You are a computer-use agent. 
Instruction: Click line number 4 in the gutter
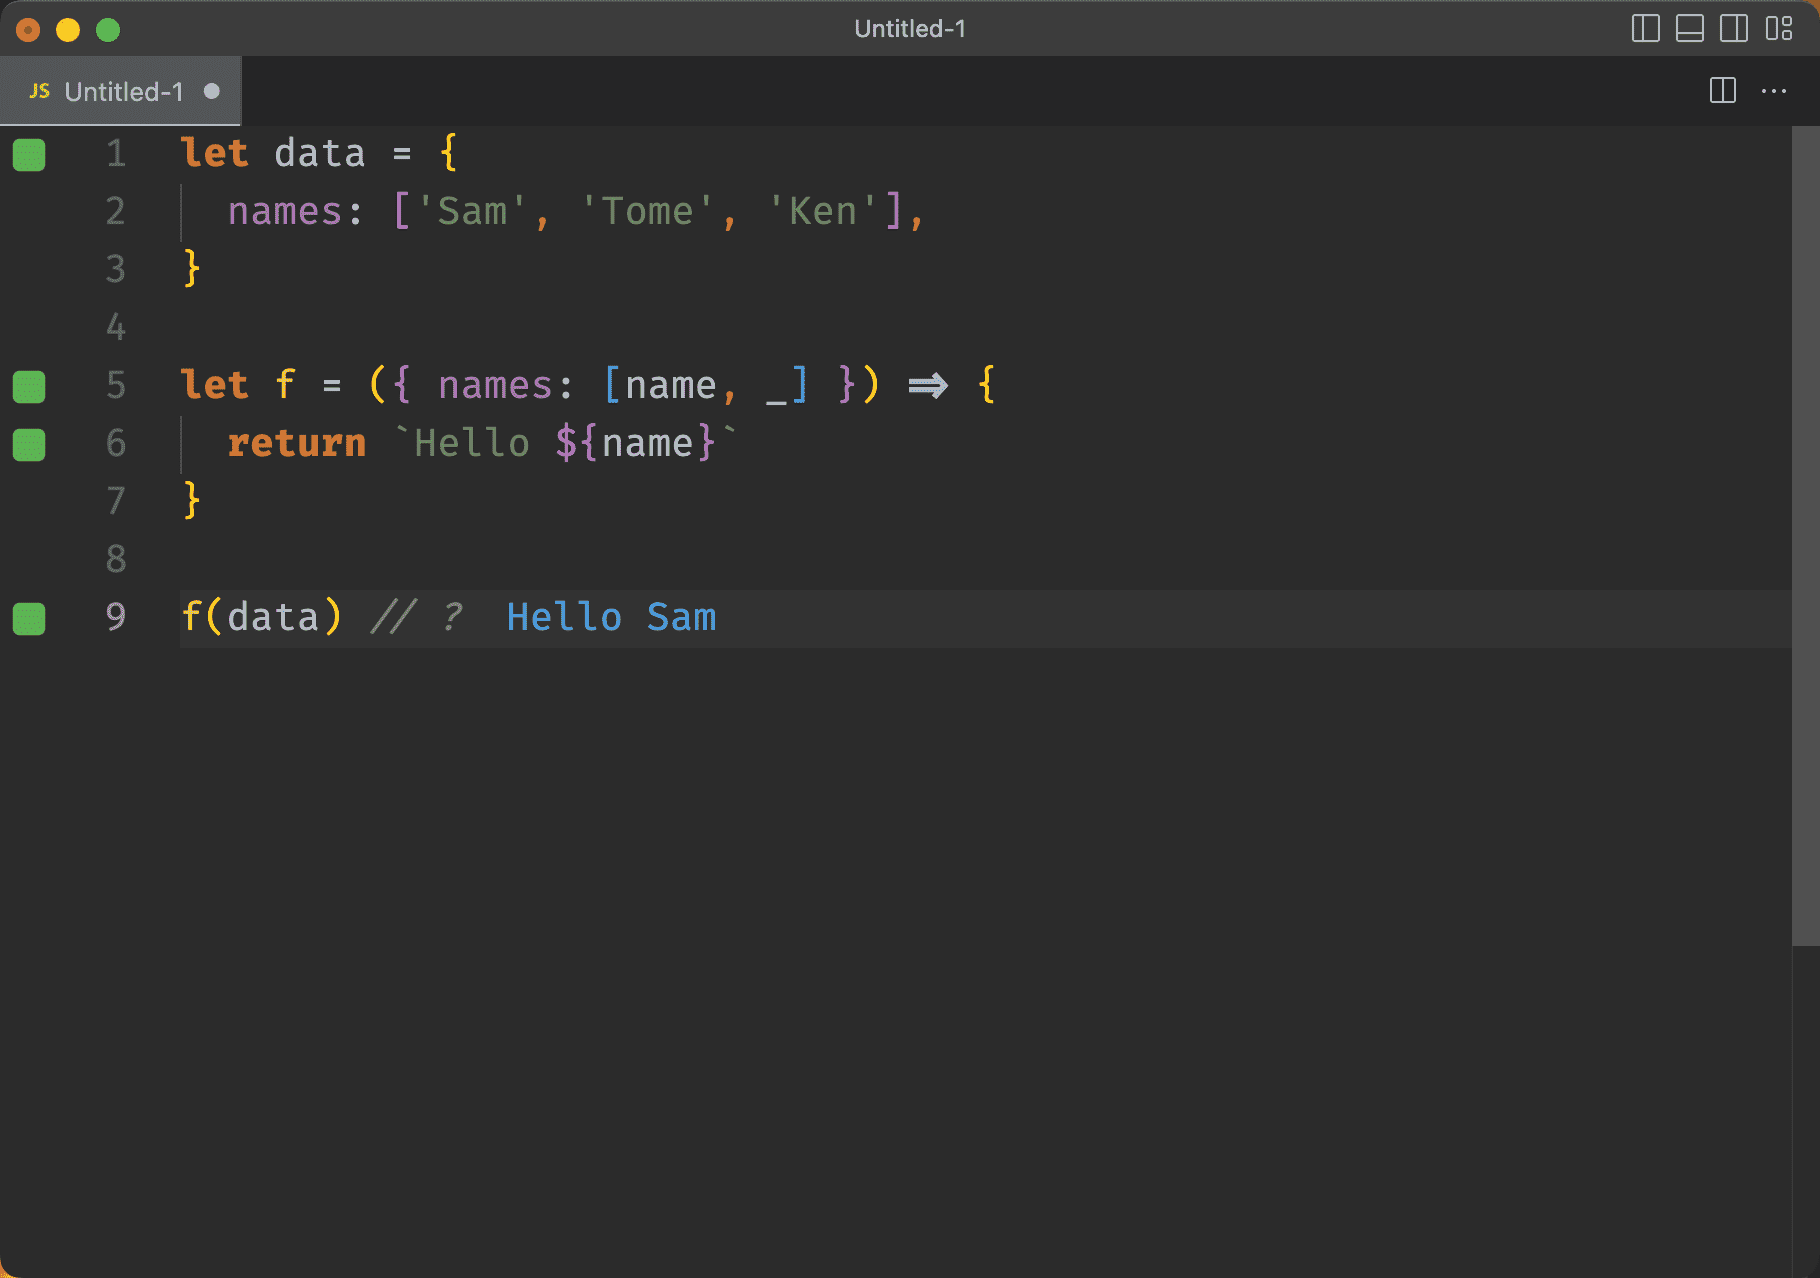click(x=116, y=327)
